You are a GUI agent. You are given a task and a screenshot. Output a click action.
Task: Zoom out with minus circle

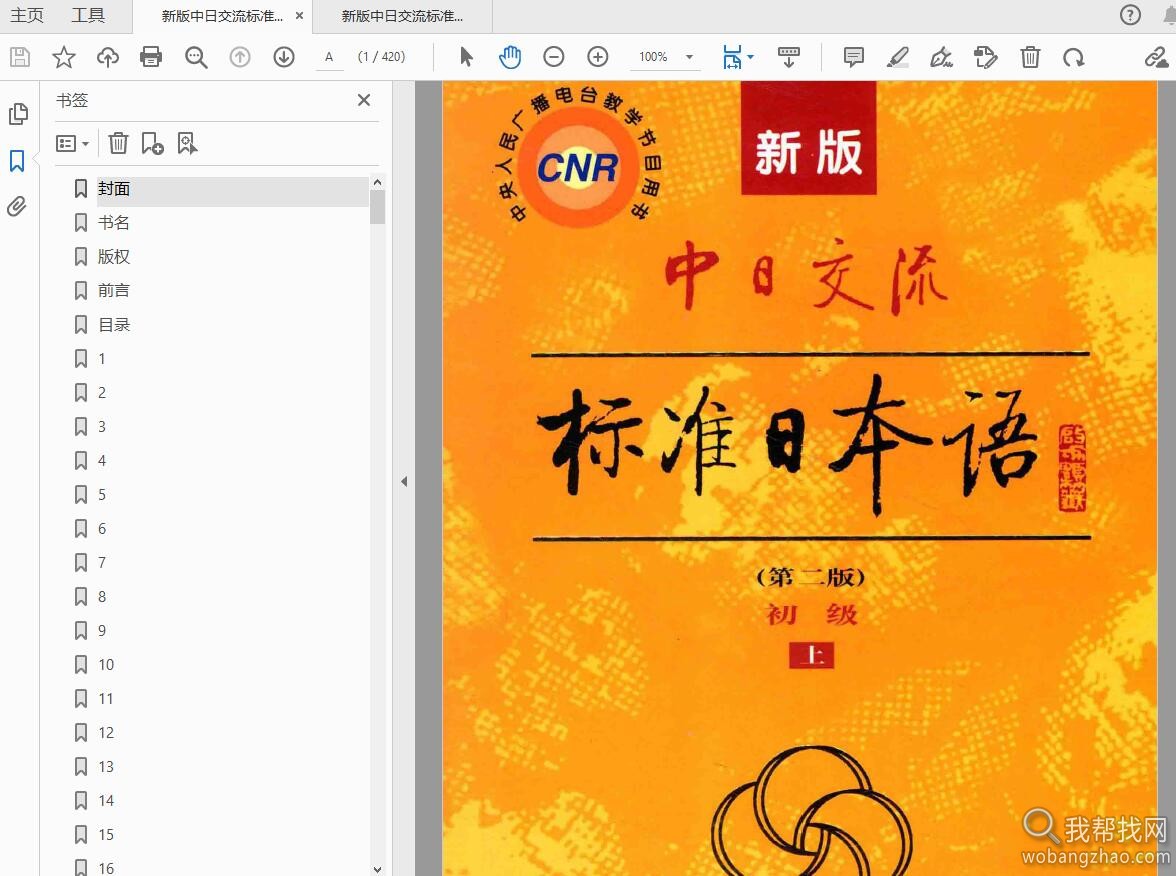click(x=554, y=57)
